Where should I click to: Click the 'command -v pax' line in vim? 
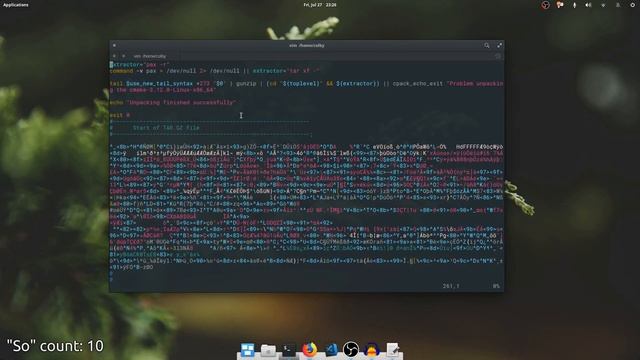215,71
